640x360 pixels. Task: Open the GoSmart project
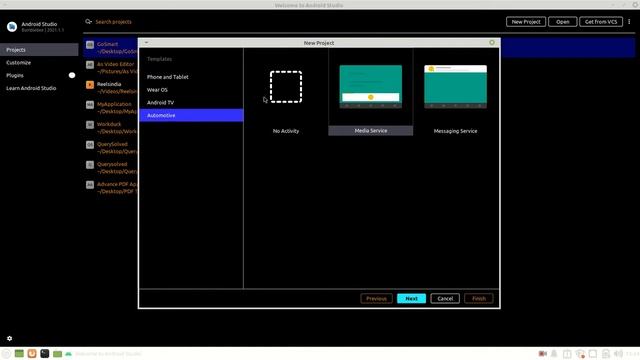point(111,48)
